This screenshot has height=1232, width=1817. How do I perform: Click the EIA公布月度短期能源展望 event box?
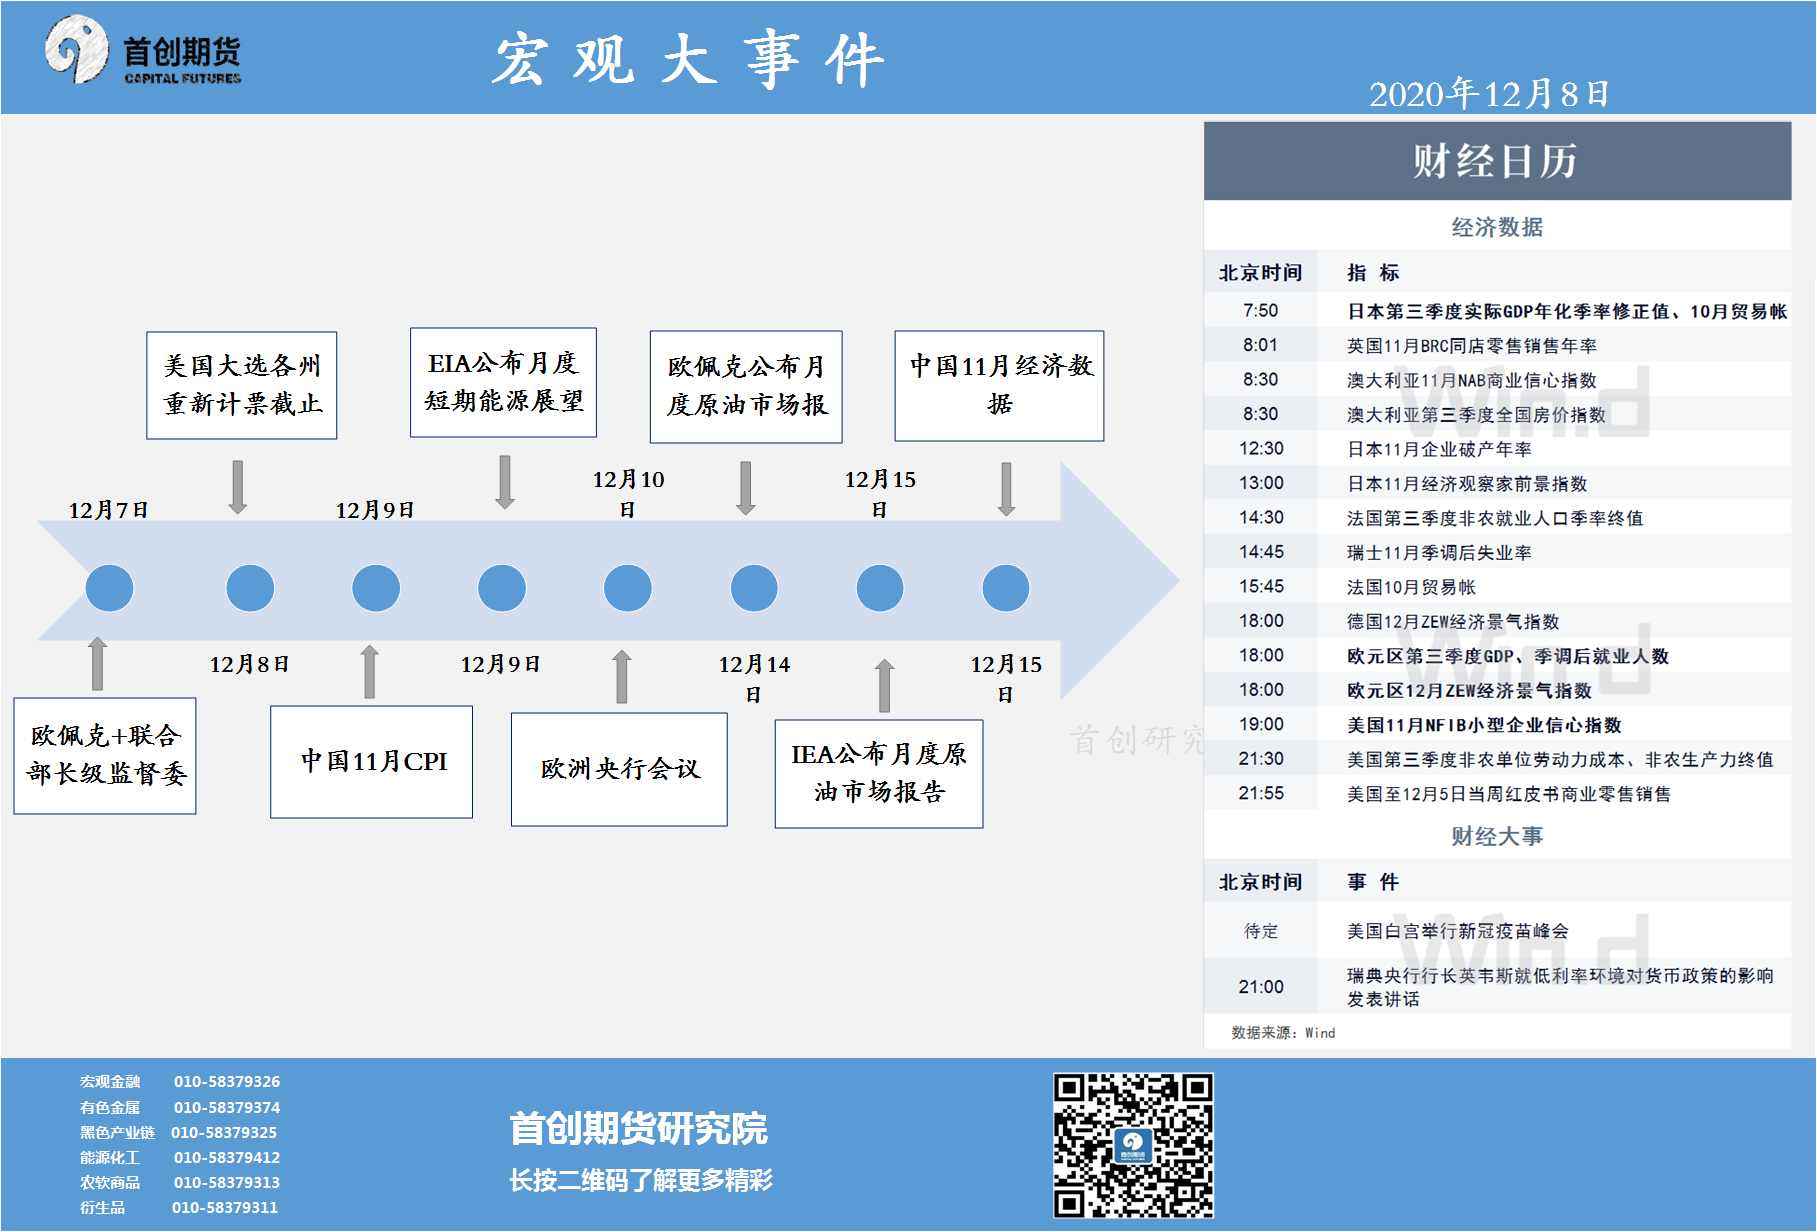503,382
